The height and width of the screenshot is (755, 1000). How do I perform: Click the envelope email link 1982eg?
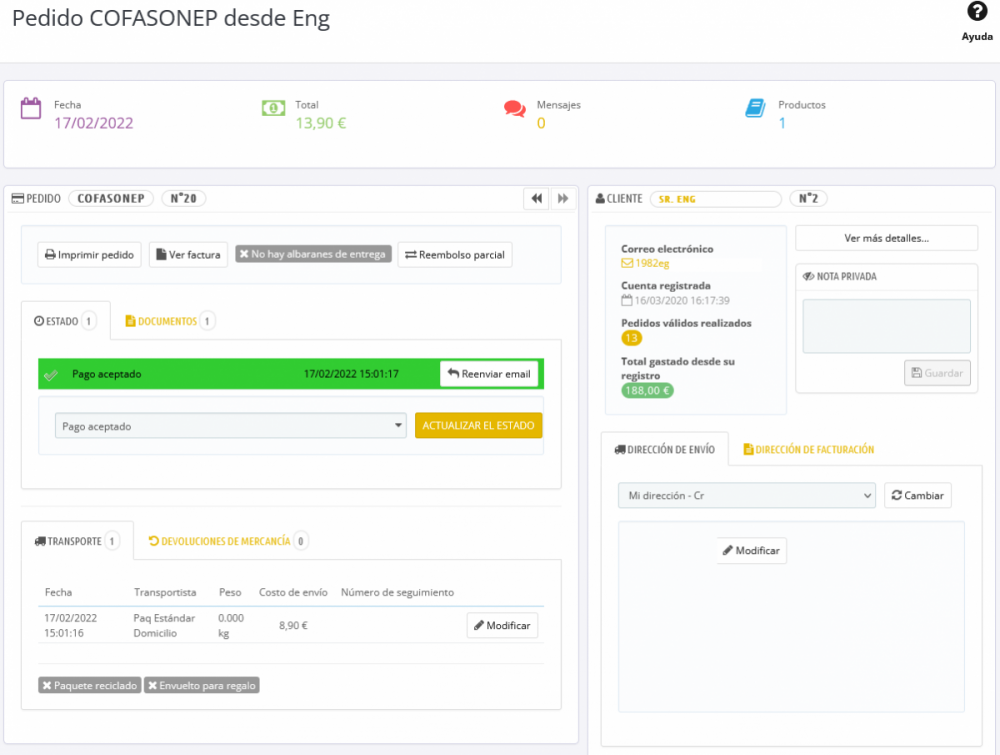coord(645,264)
